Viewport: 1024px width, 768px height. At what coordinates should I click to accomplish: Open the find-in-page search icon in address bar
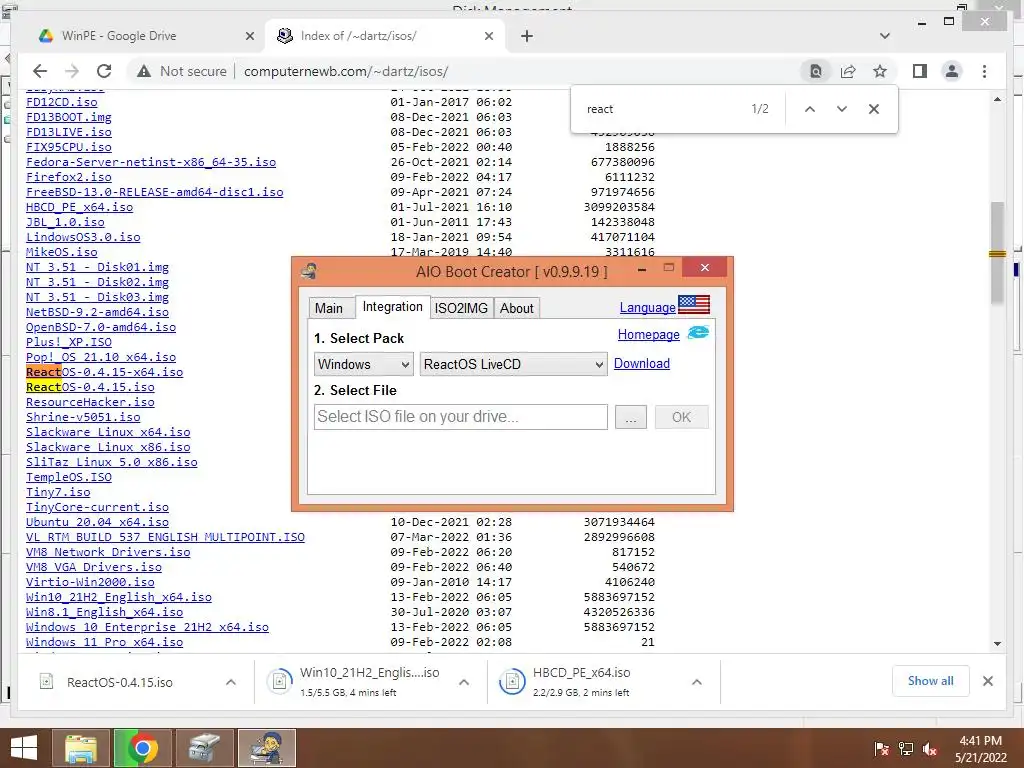tap(816, 71)
